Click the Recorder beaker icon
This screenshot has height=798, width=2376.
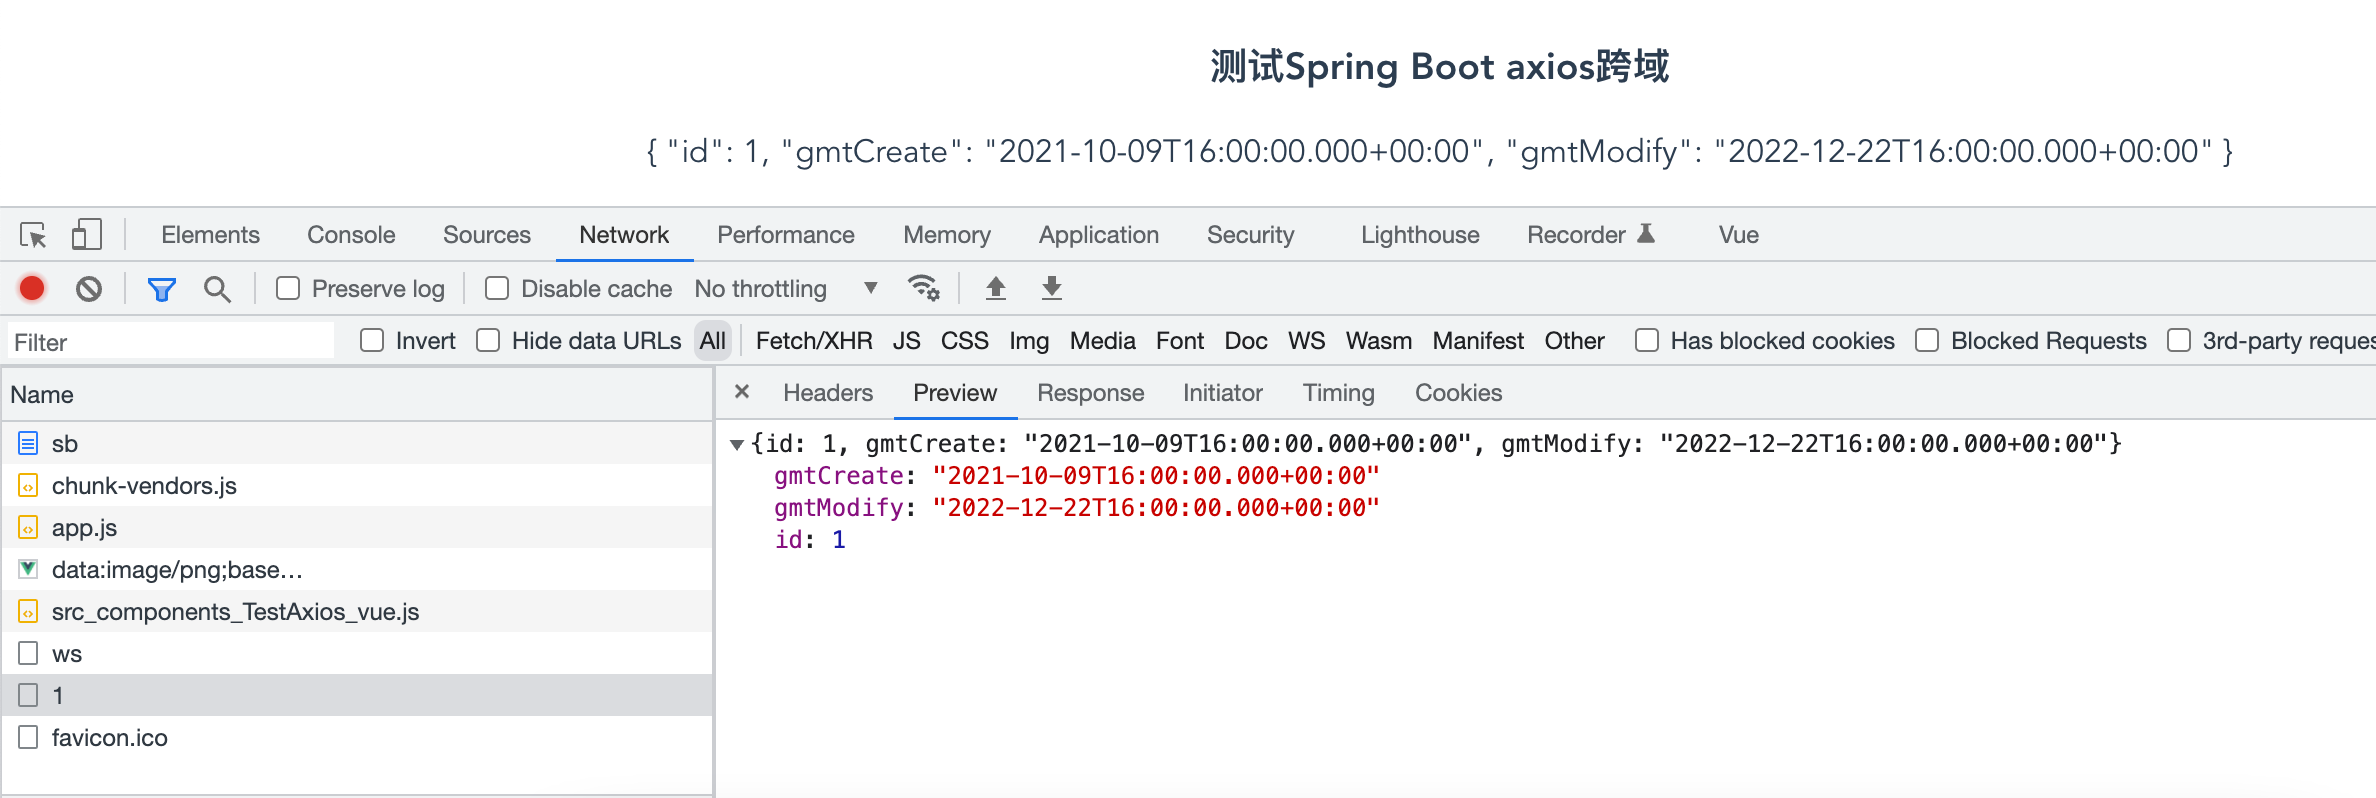pyautogui.click(x=1646, y=234)
